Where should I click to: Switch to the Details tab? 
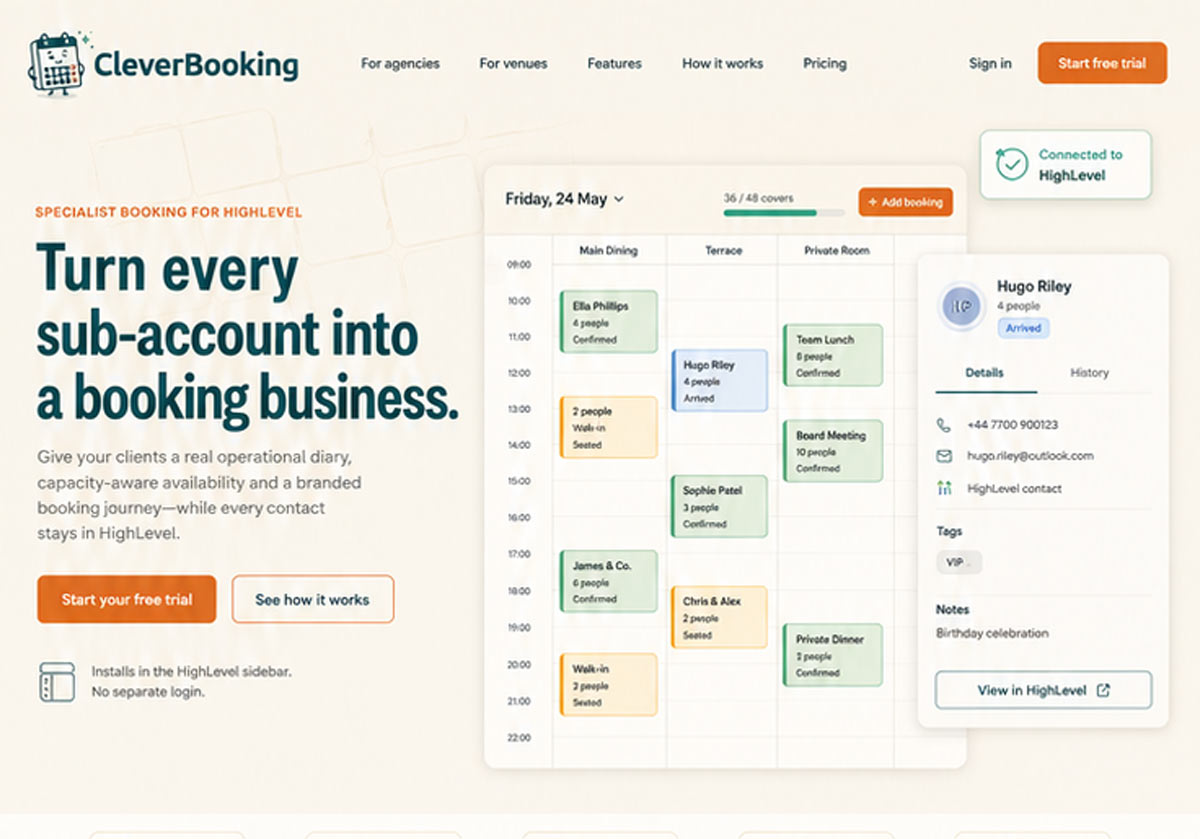click(985, 373)
